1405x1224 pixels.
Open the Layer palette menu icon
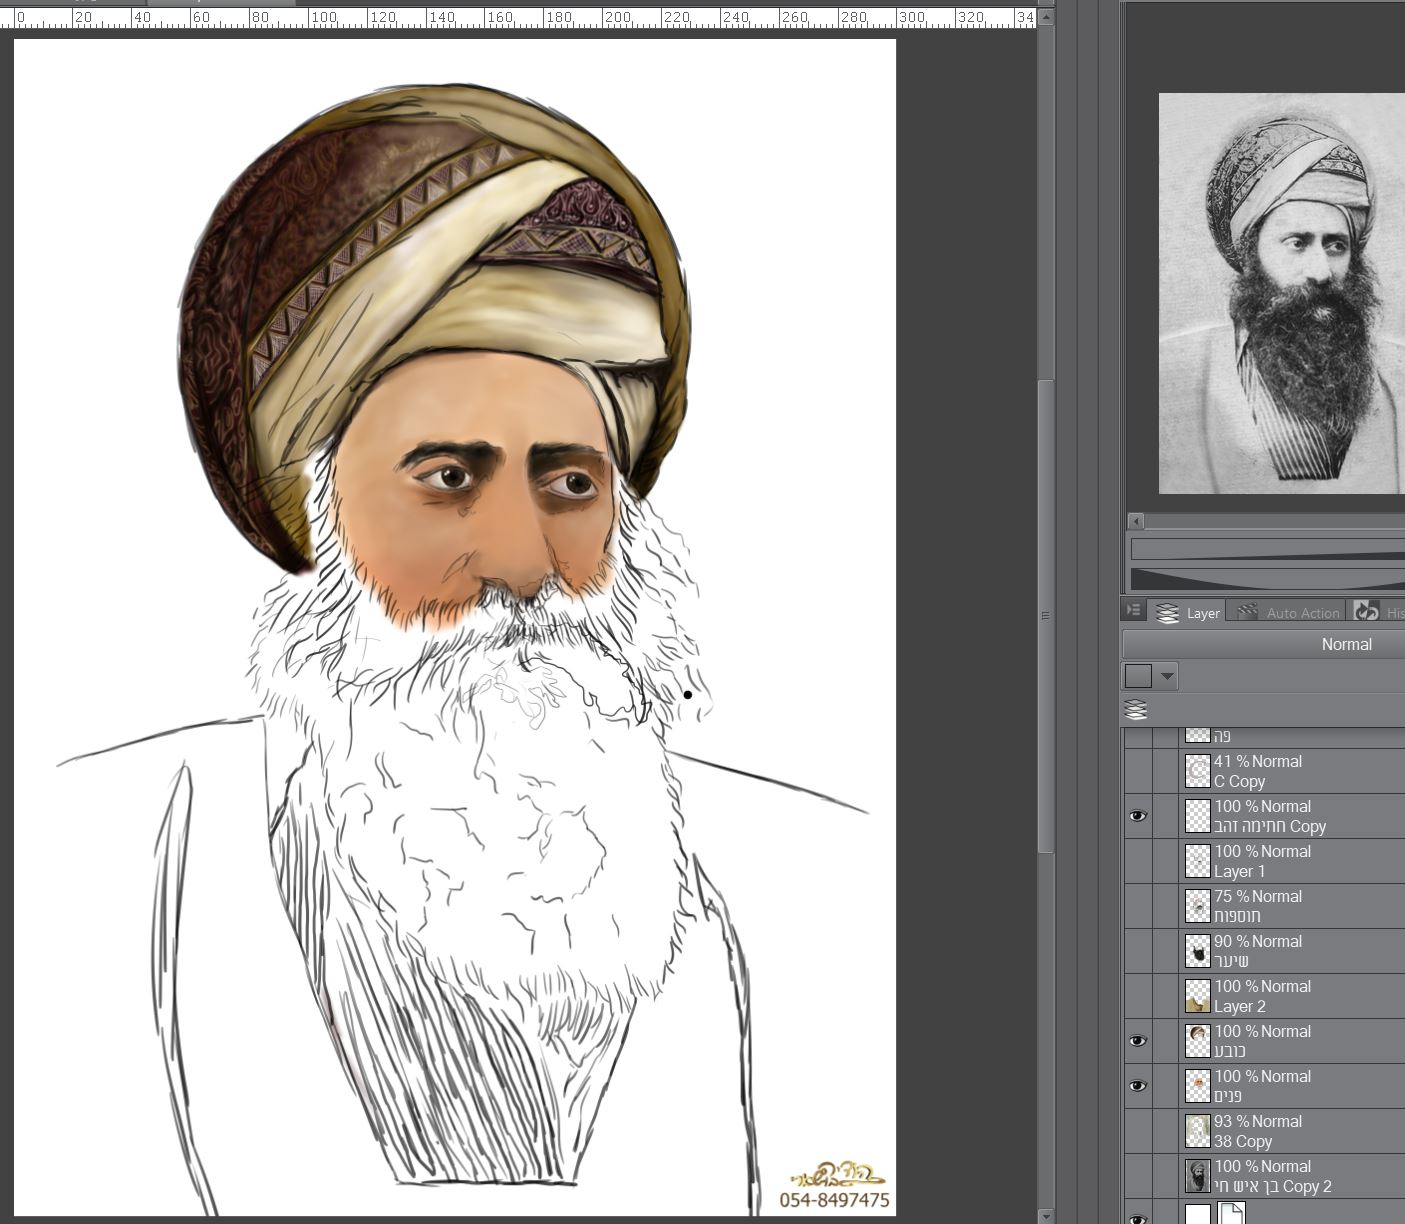pyautogui.click(x=1134, y=610)
